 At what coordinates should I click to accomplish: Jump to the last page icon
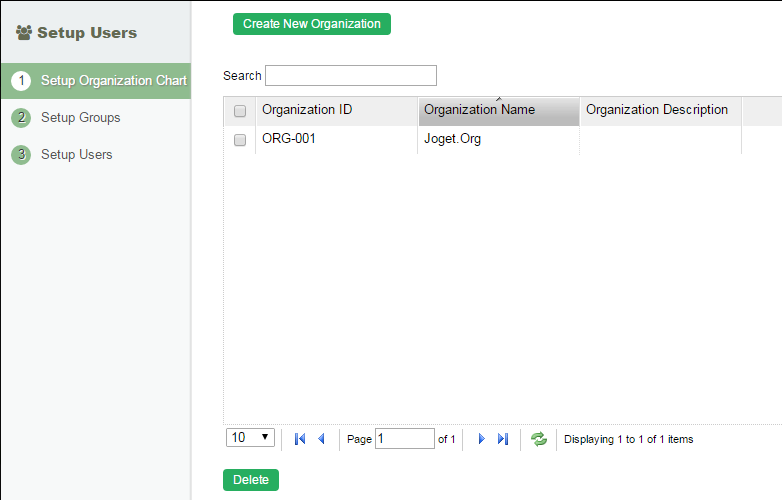[x=503, y=439]
